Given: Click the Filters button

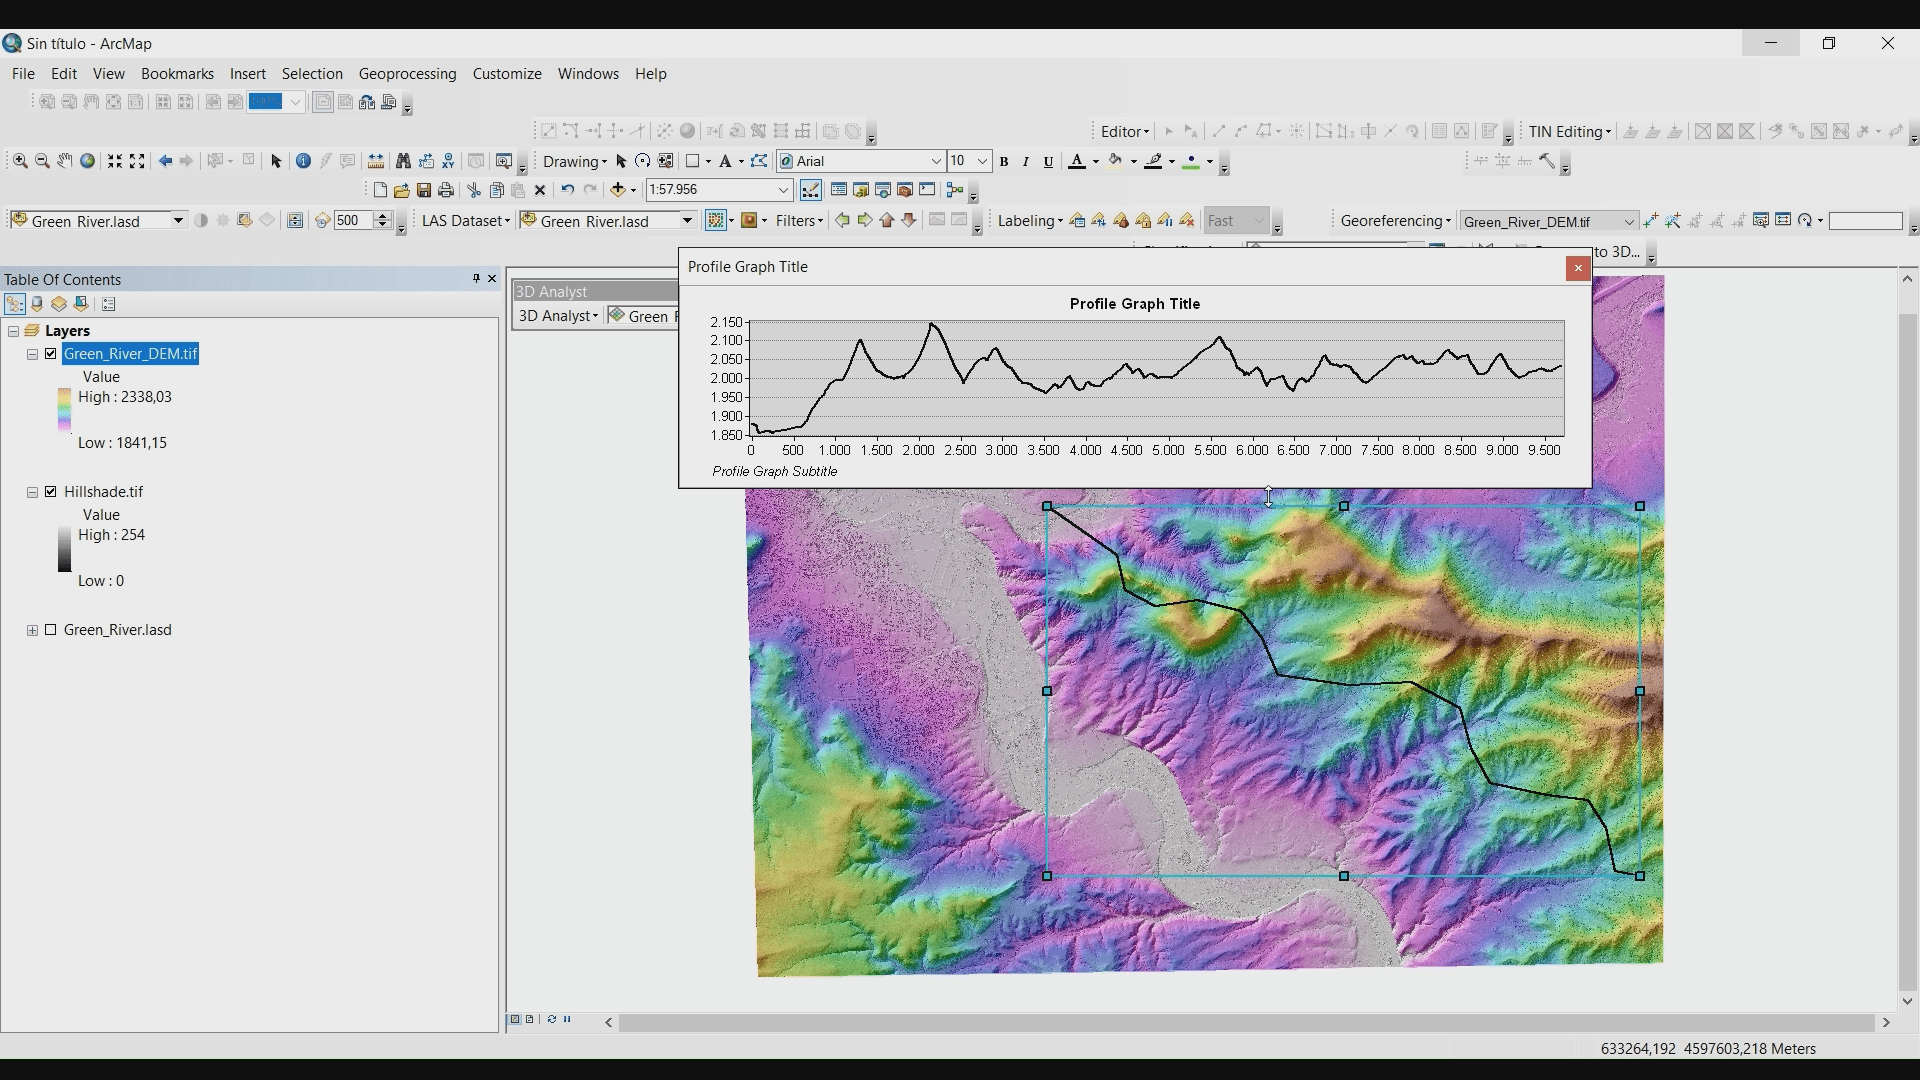Looking at the screenshot, I should click(x=798, y=221).
